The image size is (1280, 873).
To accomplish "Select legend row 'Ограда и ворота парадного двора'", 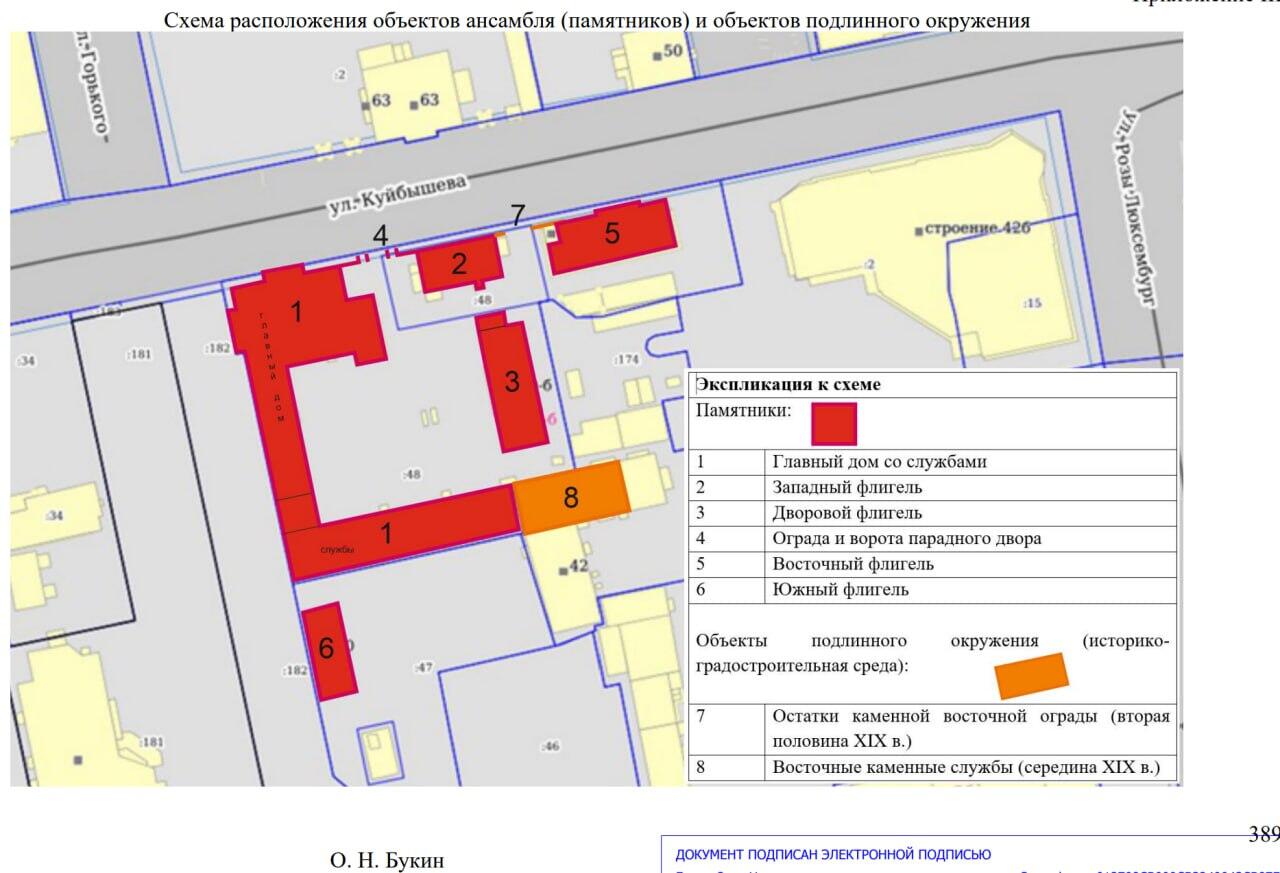I will [906, 538].
